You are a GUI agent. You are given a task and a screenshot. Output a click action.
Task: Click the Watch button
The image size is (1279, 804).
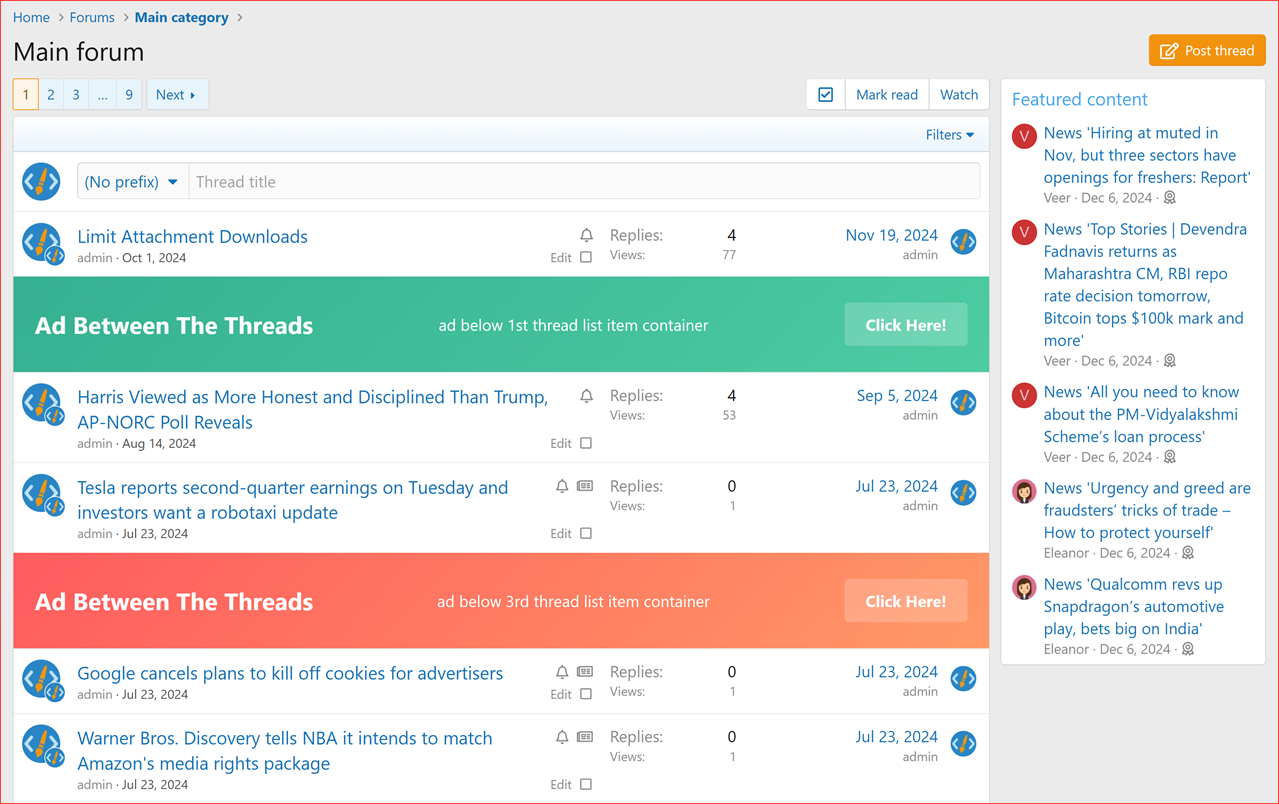(958, 93)
